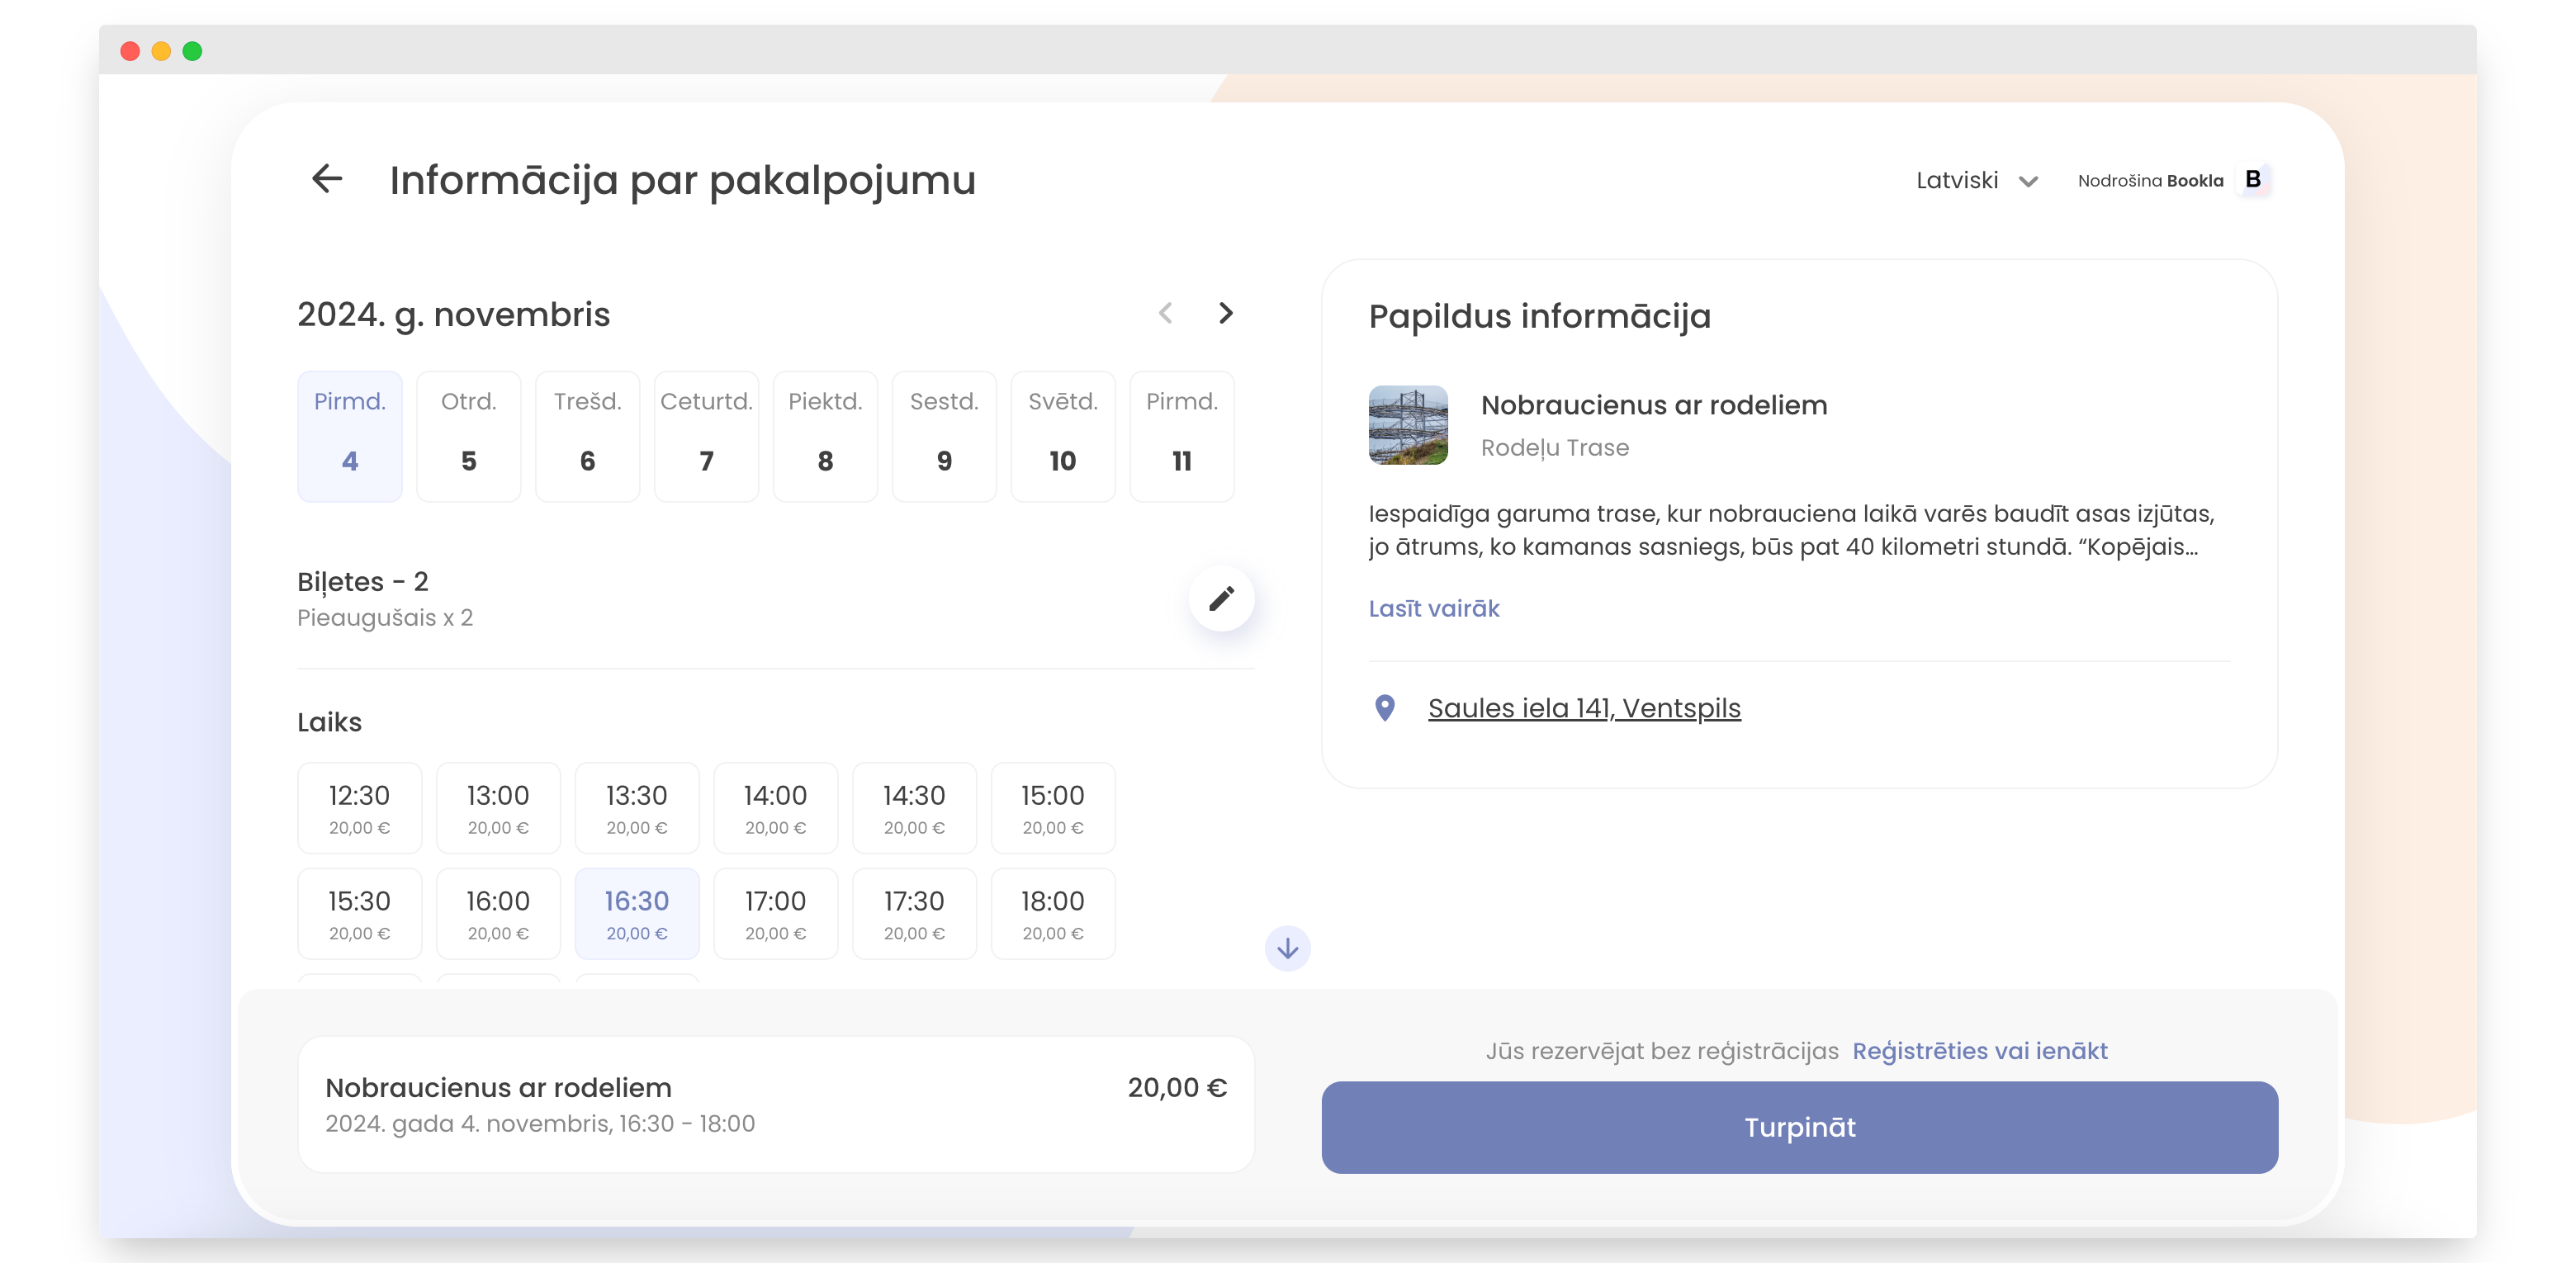Click the Rodeļu Trase thumbnail image

(1407, 425)
